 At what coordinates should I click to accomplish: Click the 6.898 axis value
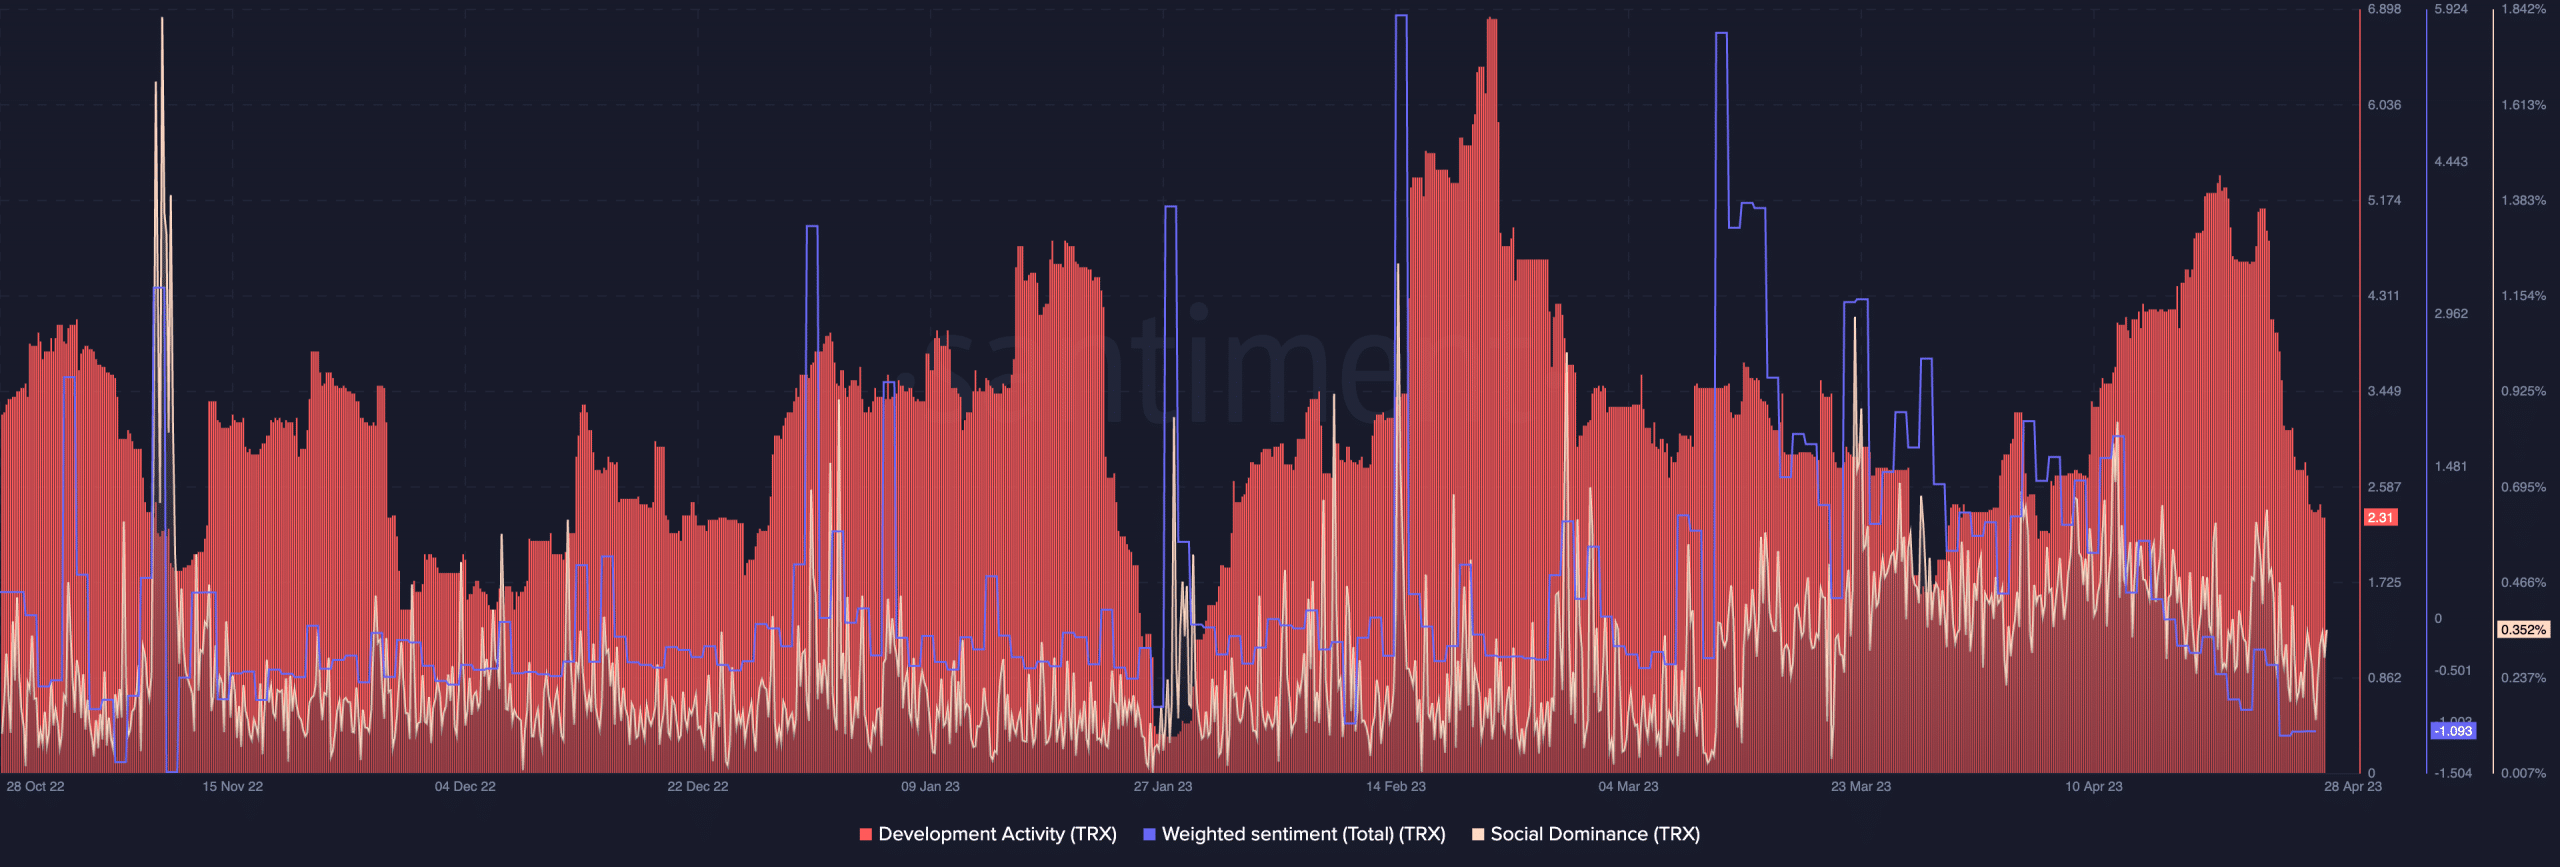(x=2384, y=9)
